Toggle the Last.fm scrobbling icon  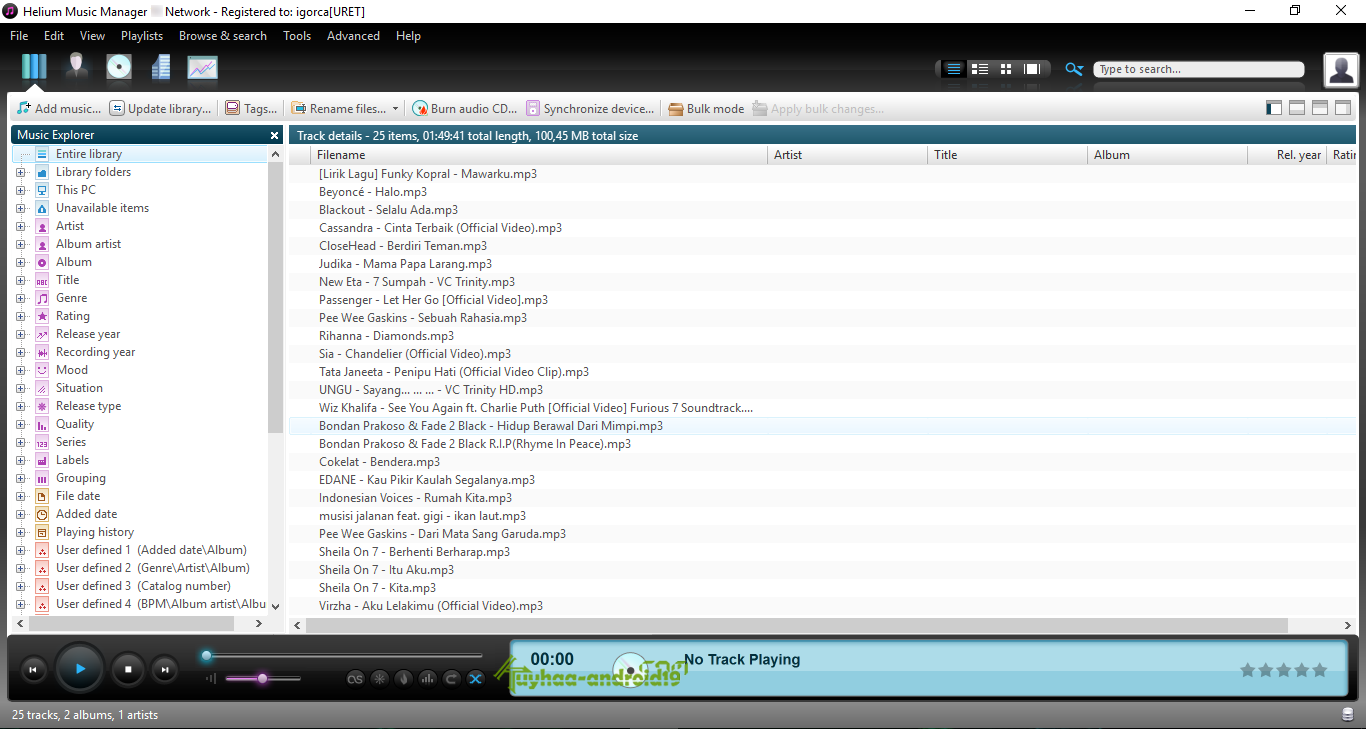(355, 679)
